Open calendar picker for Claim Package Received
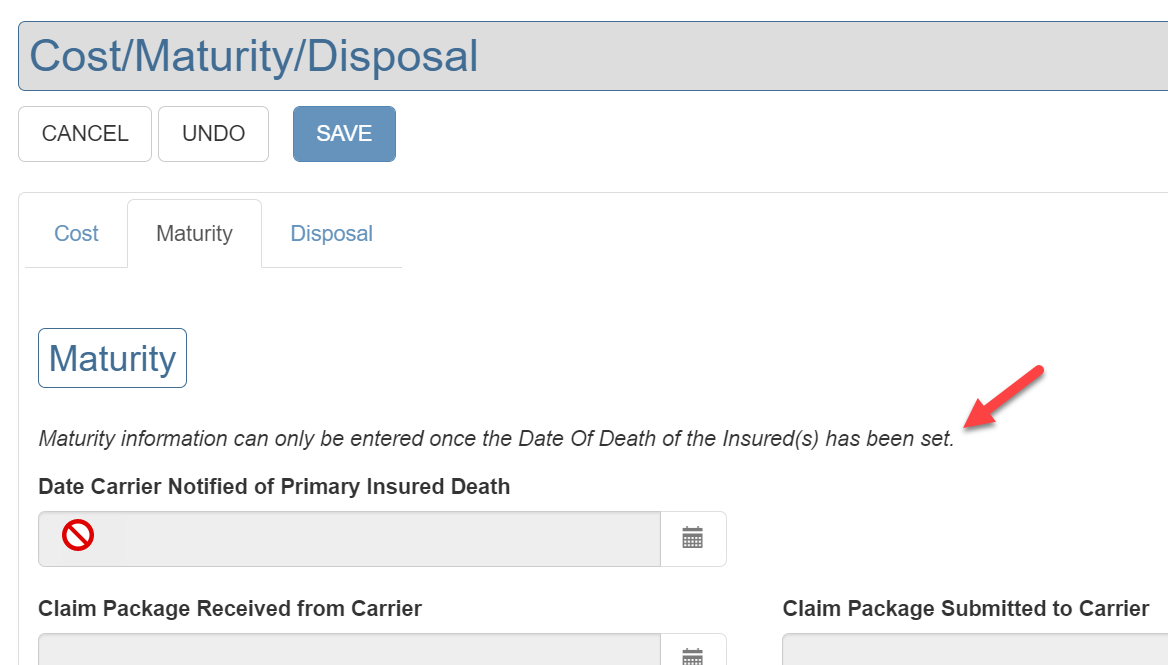This screenshot has height=665, width=1168. 693,655
